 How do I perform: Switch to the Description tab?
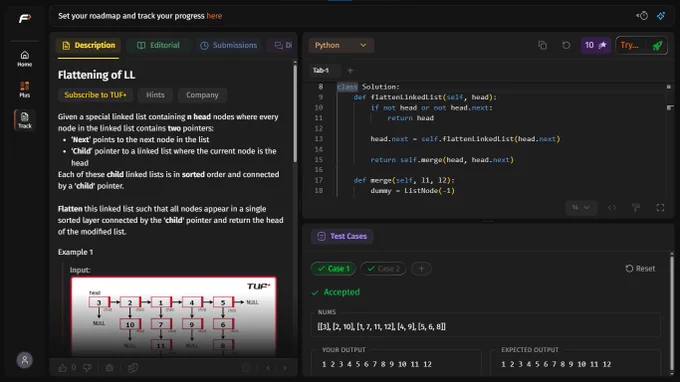point(88,45)
